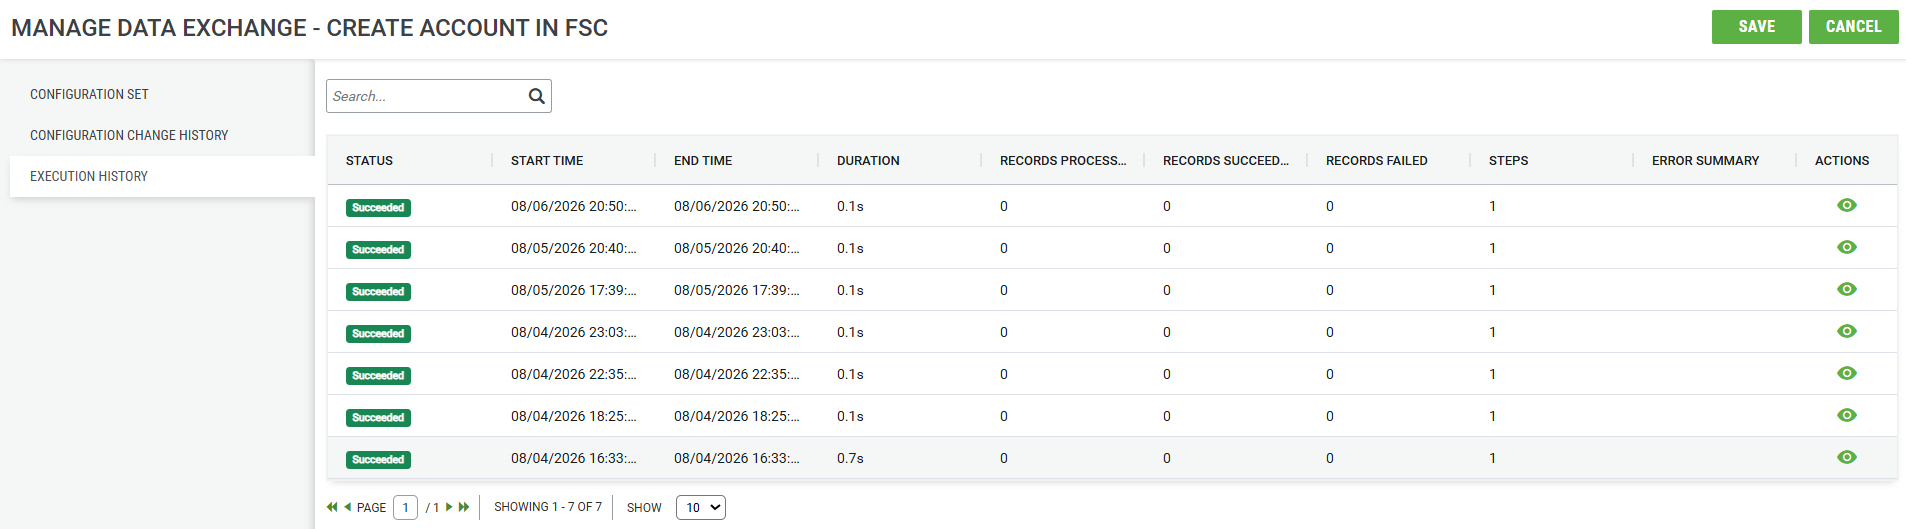
Task: View details of 08/04/2026 23:03 execution
Action: (x=1846, y=331)
